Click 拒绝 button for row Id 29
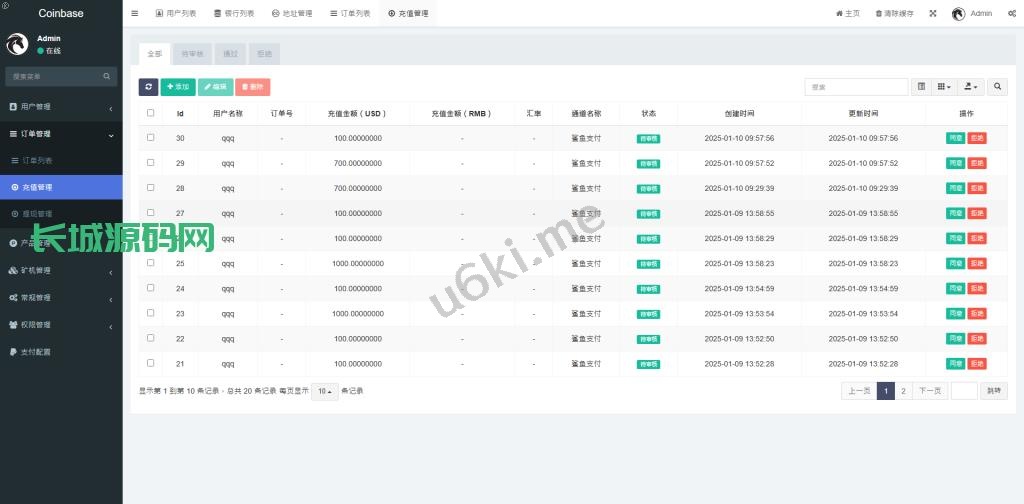The width and height of the screenshot is (1024, 504). (x=977, y=163)
